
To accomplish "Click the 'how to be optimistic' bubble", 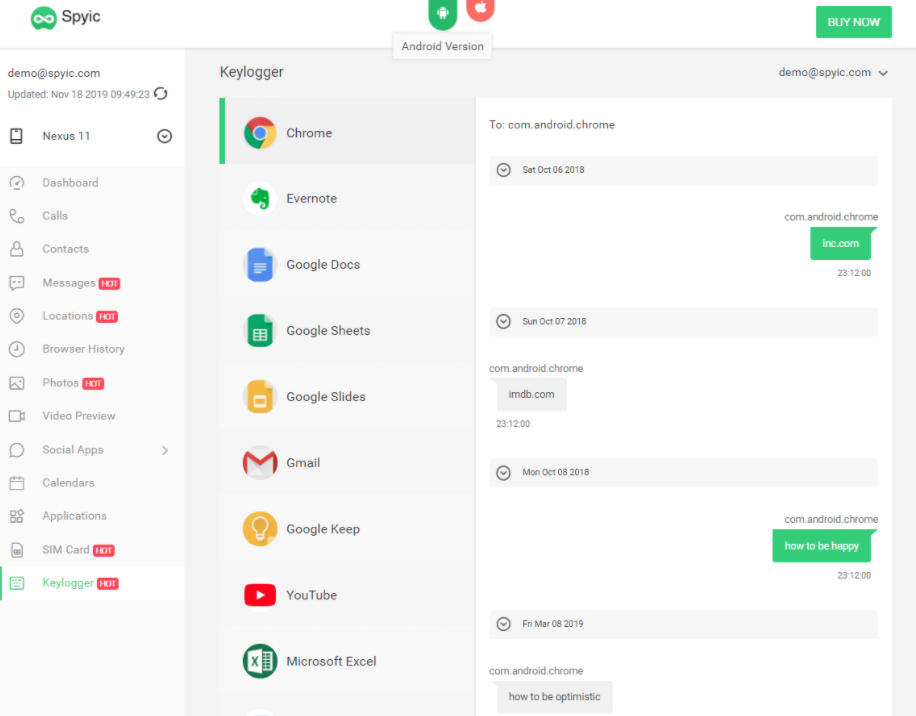I will pyautogui.click(x=554, y=697).
